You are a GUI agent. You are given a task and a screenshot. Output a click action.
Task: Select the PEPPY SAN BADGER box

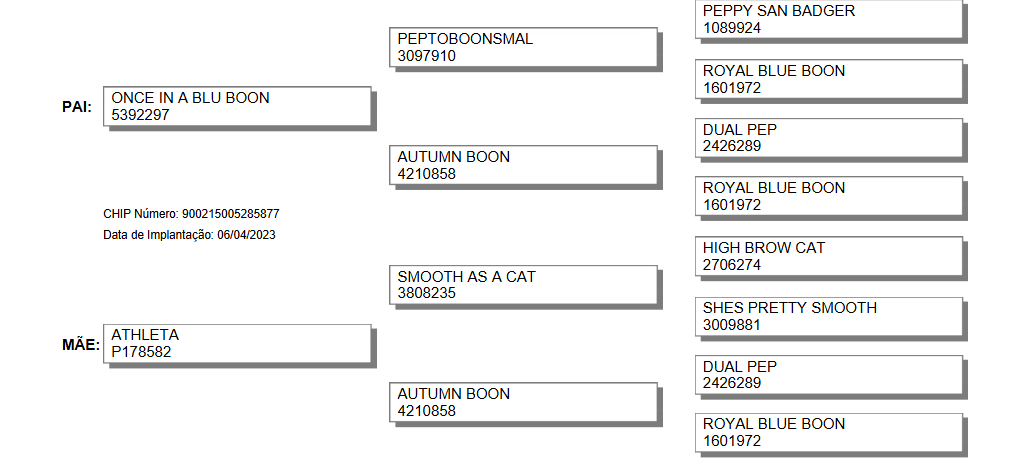(x=829, y=19)
